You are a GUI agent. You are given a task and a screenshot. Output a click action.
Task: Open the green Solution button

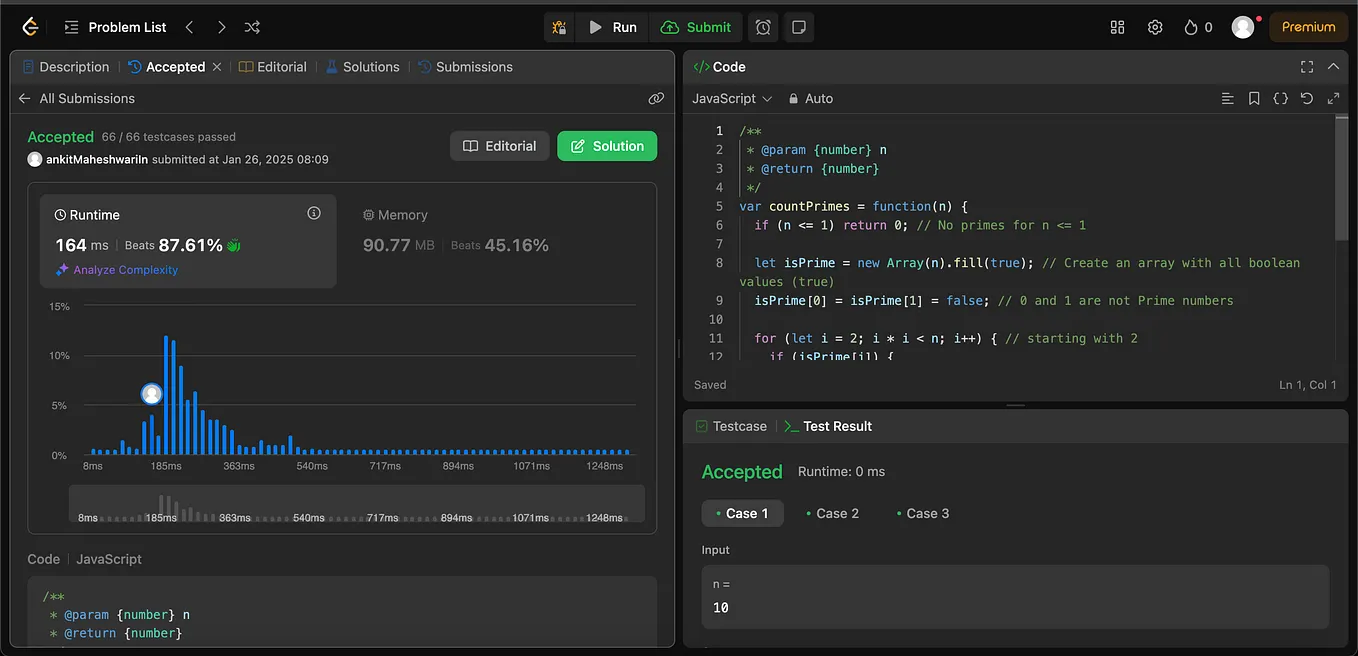(x=607, y=146)
